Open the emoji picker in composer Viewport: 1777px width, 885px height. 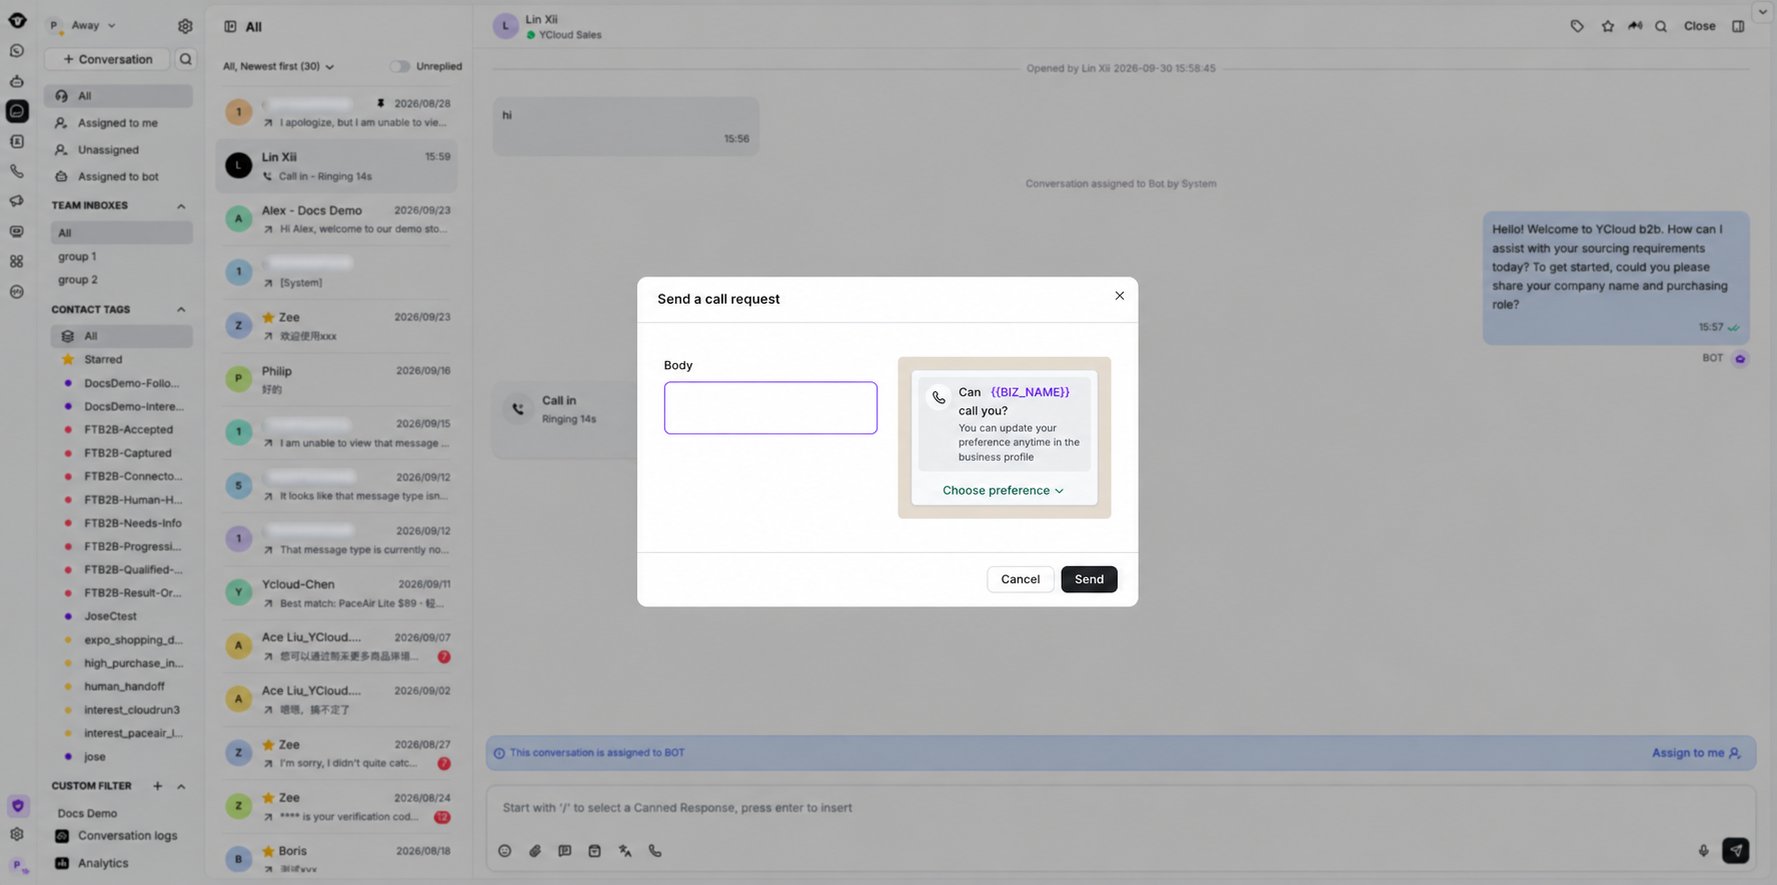pos(505,851)
